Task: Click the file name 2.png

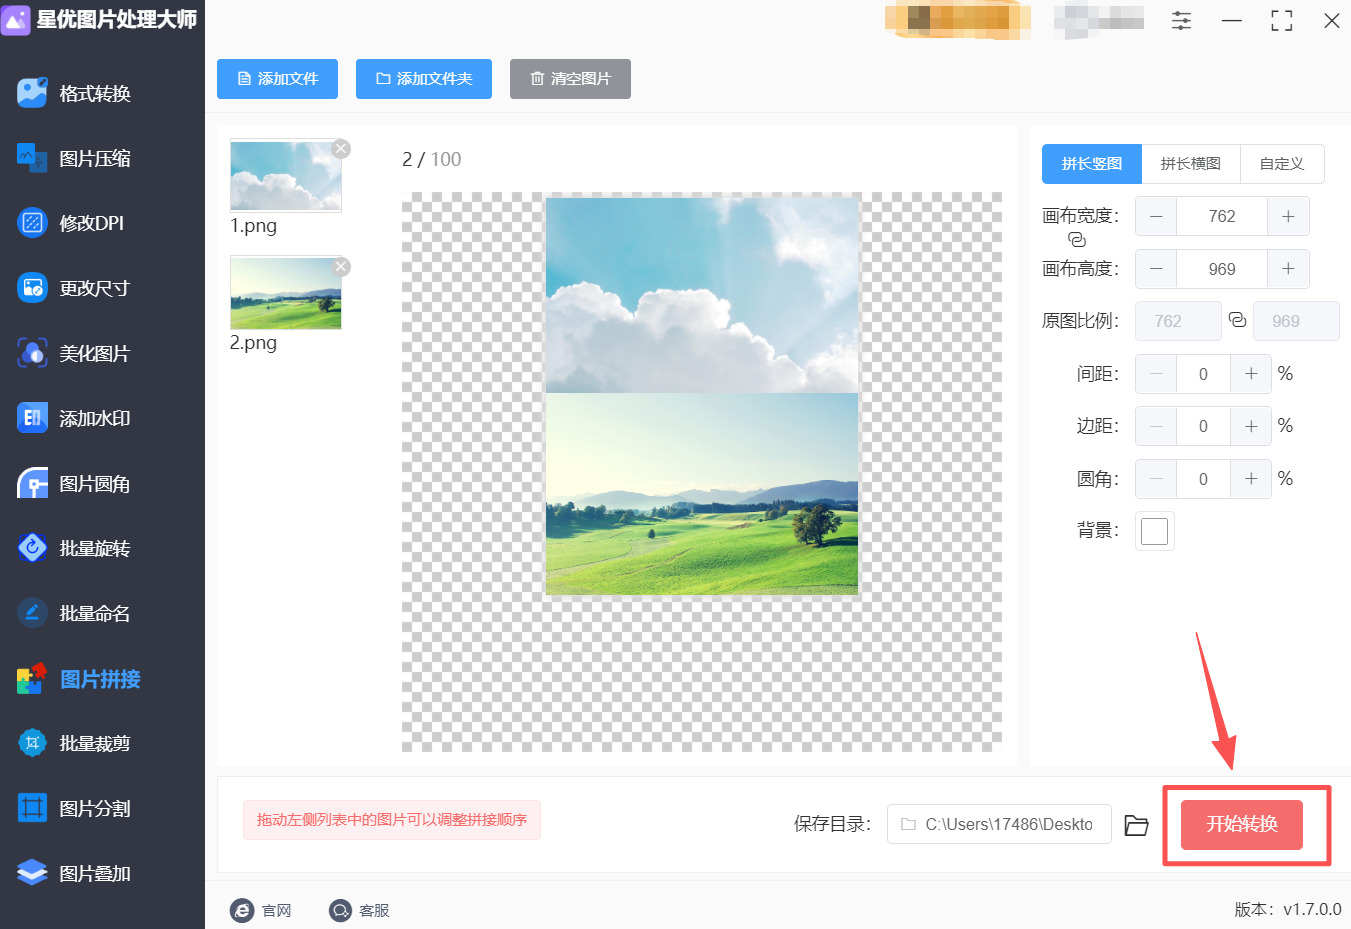Action: click(254, 342)
